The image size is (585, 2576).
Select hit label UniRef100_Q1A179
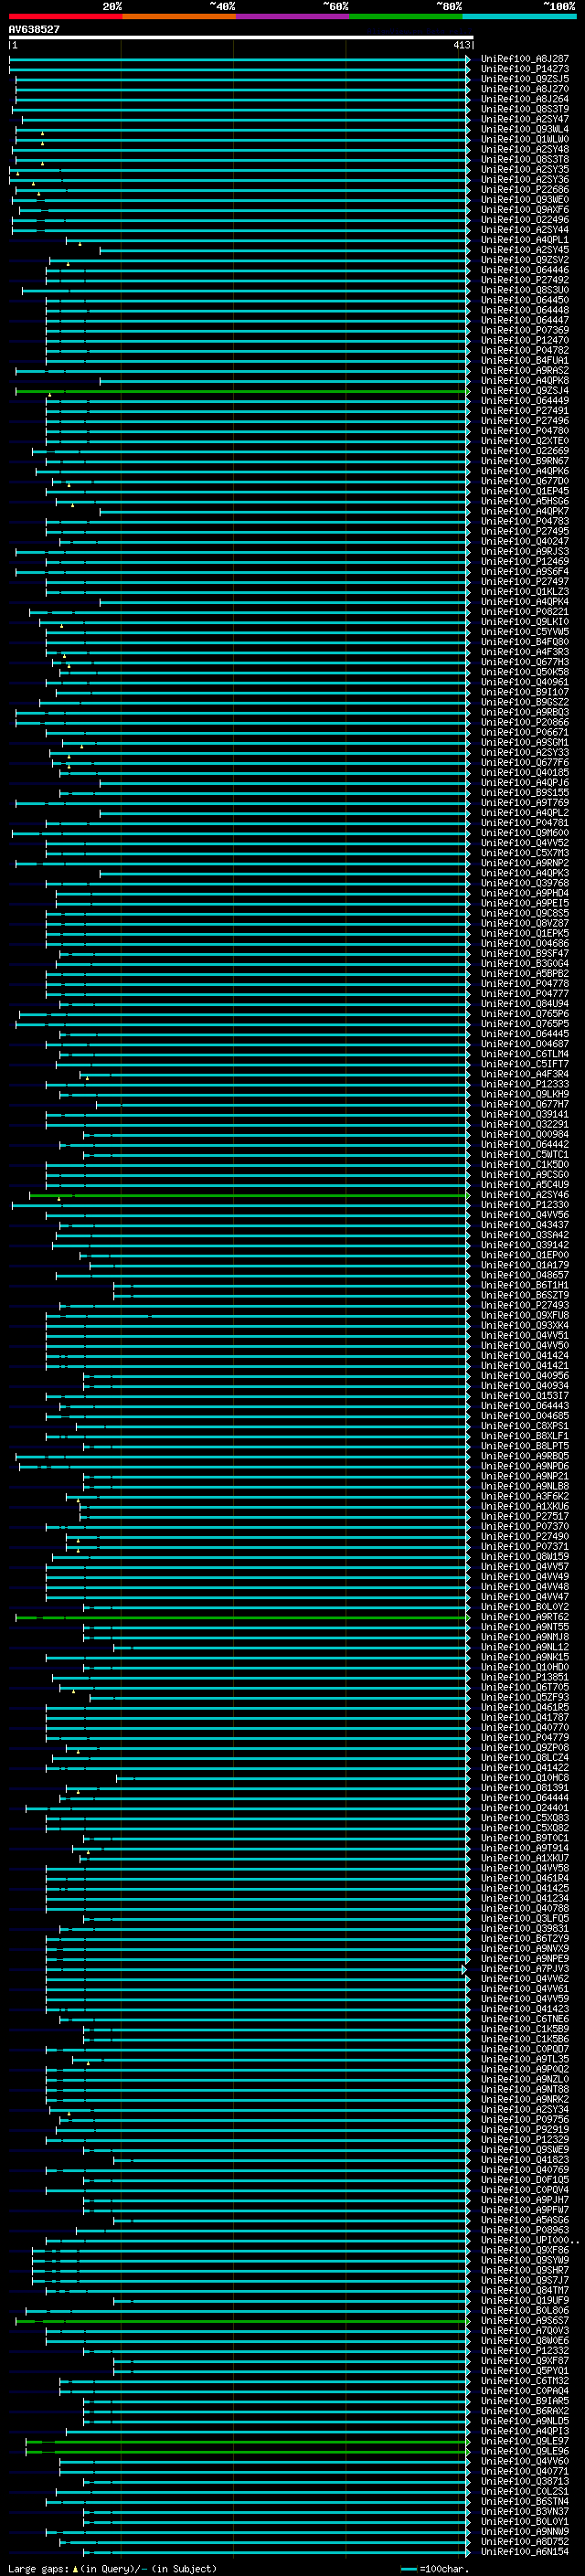pyautogui.click(x=525, y=1266)
